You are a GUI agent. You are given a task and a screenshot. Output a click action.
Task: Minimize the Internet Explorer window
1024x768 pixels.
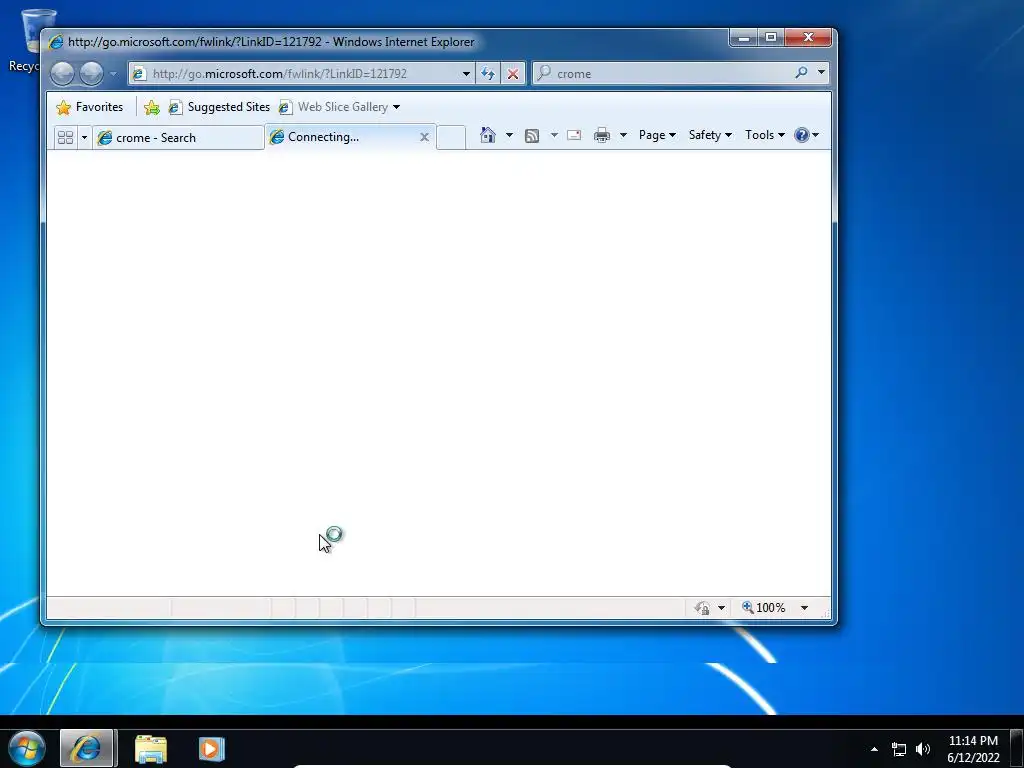743,38
